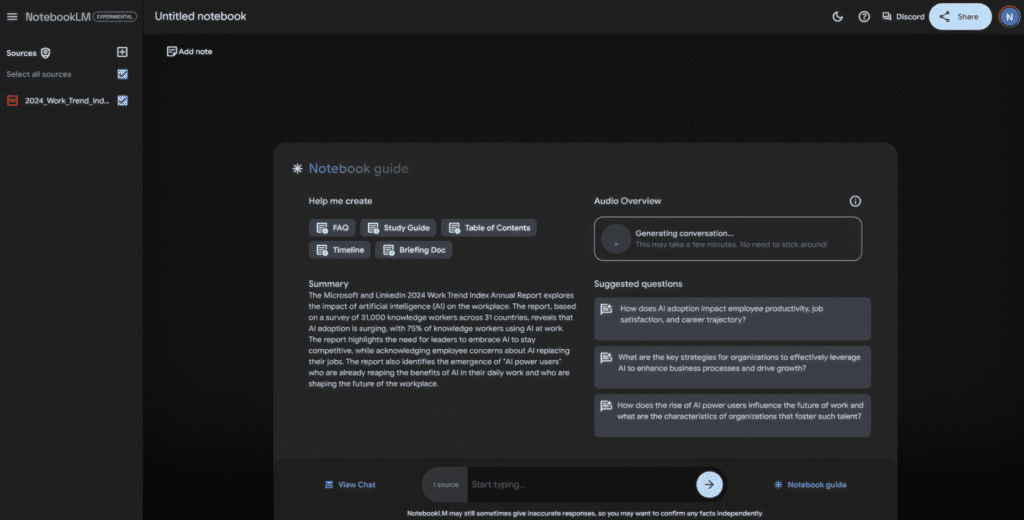This screenshot has width=1024, height=520.
Task: Create a Study Guide
Action: [398, 227]
